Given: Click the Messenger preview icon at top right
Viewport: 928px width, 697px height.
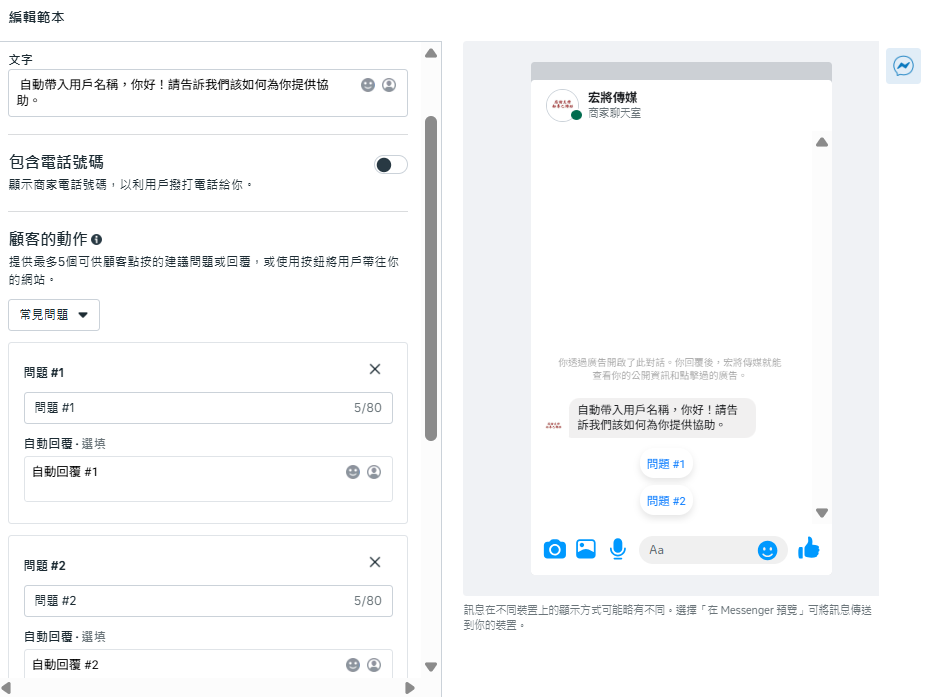Looking at the screenshot, I should (x=903, y=66).
